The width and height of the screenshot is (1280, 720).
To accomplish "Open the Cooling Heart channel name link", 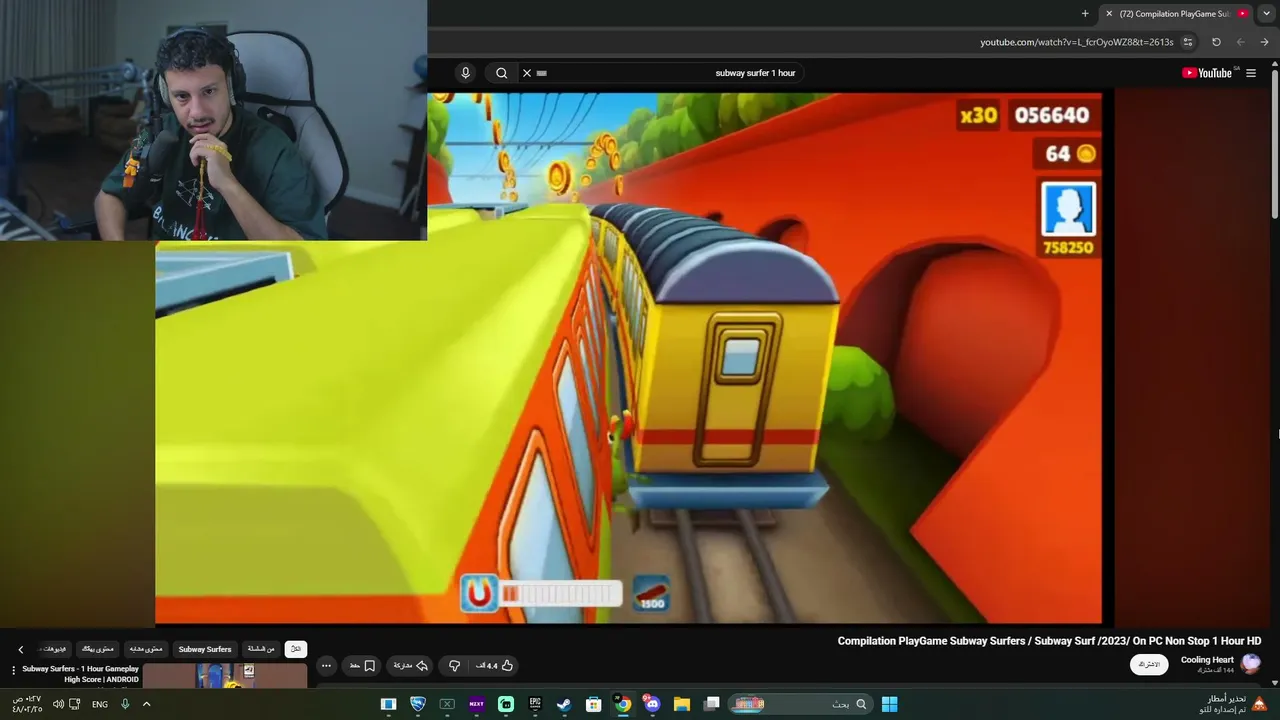I will pos(1207,660).
